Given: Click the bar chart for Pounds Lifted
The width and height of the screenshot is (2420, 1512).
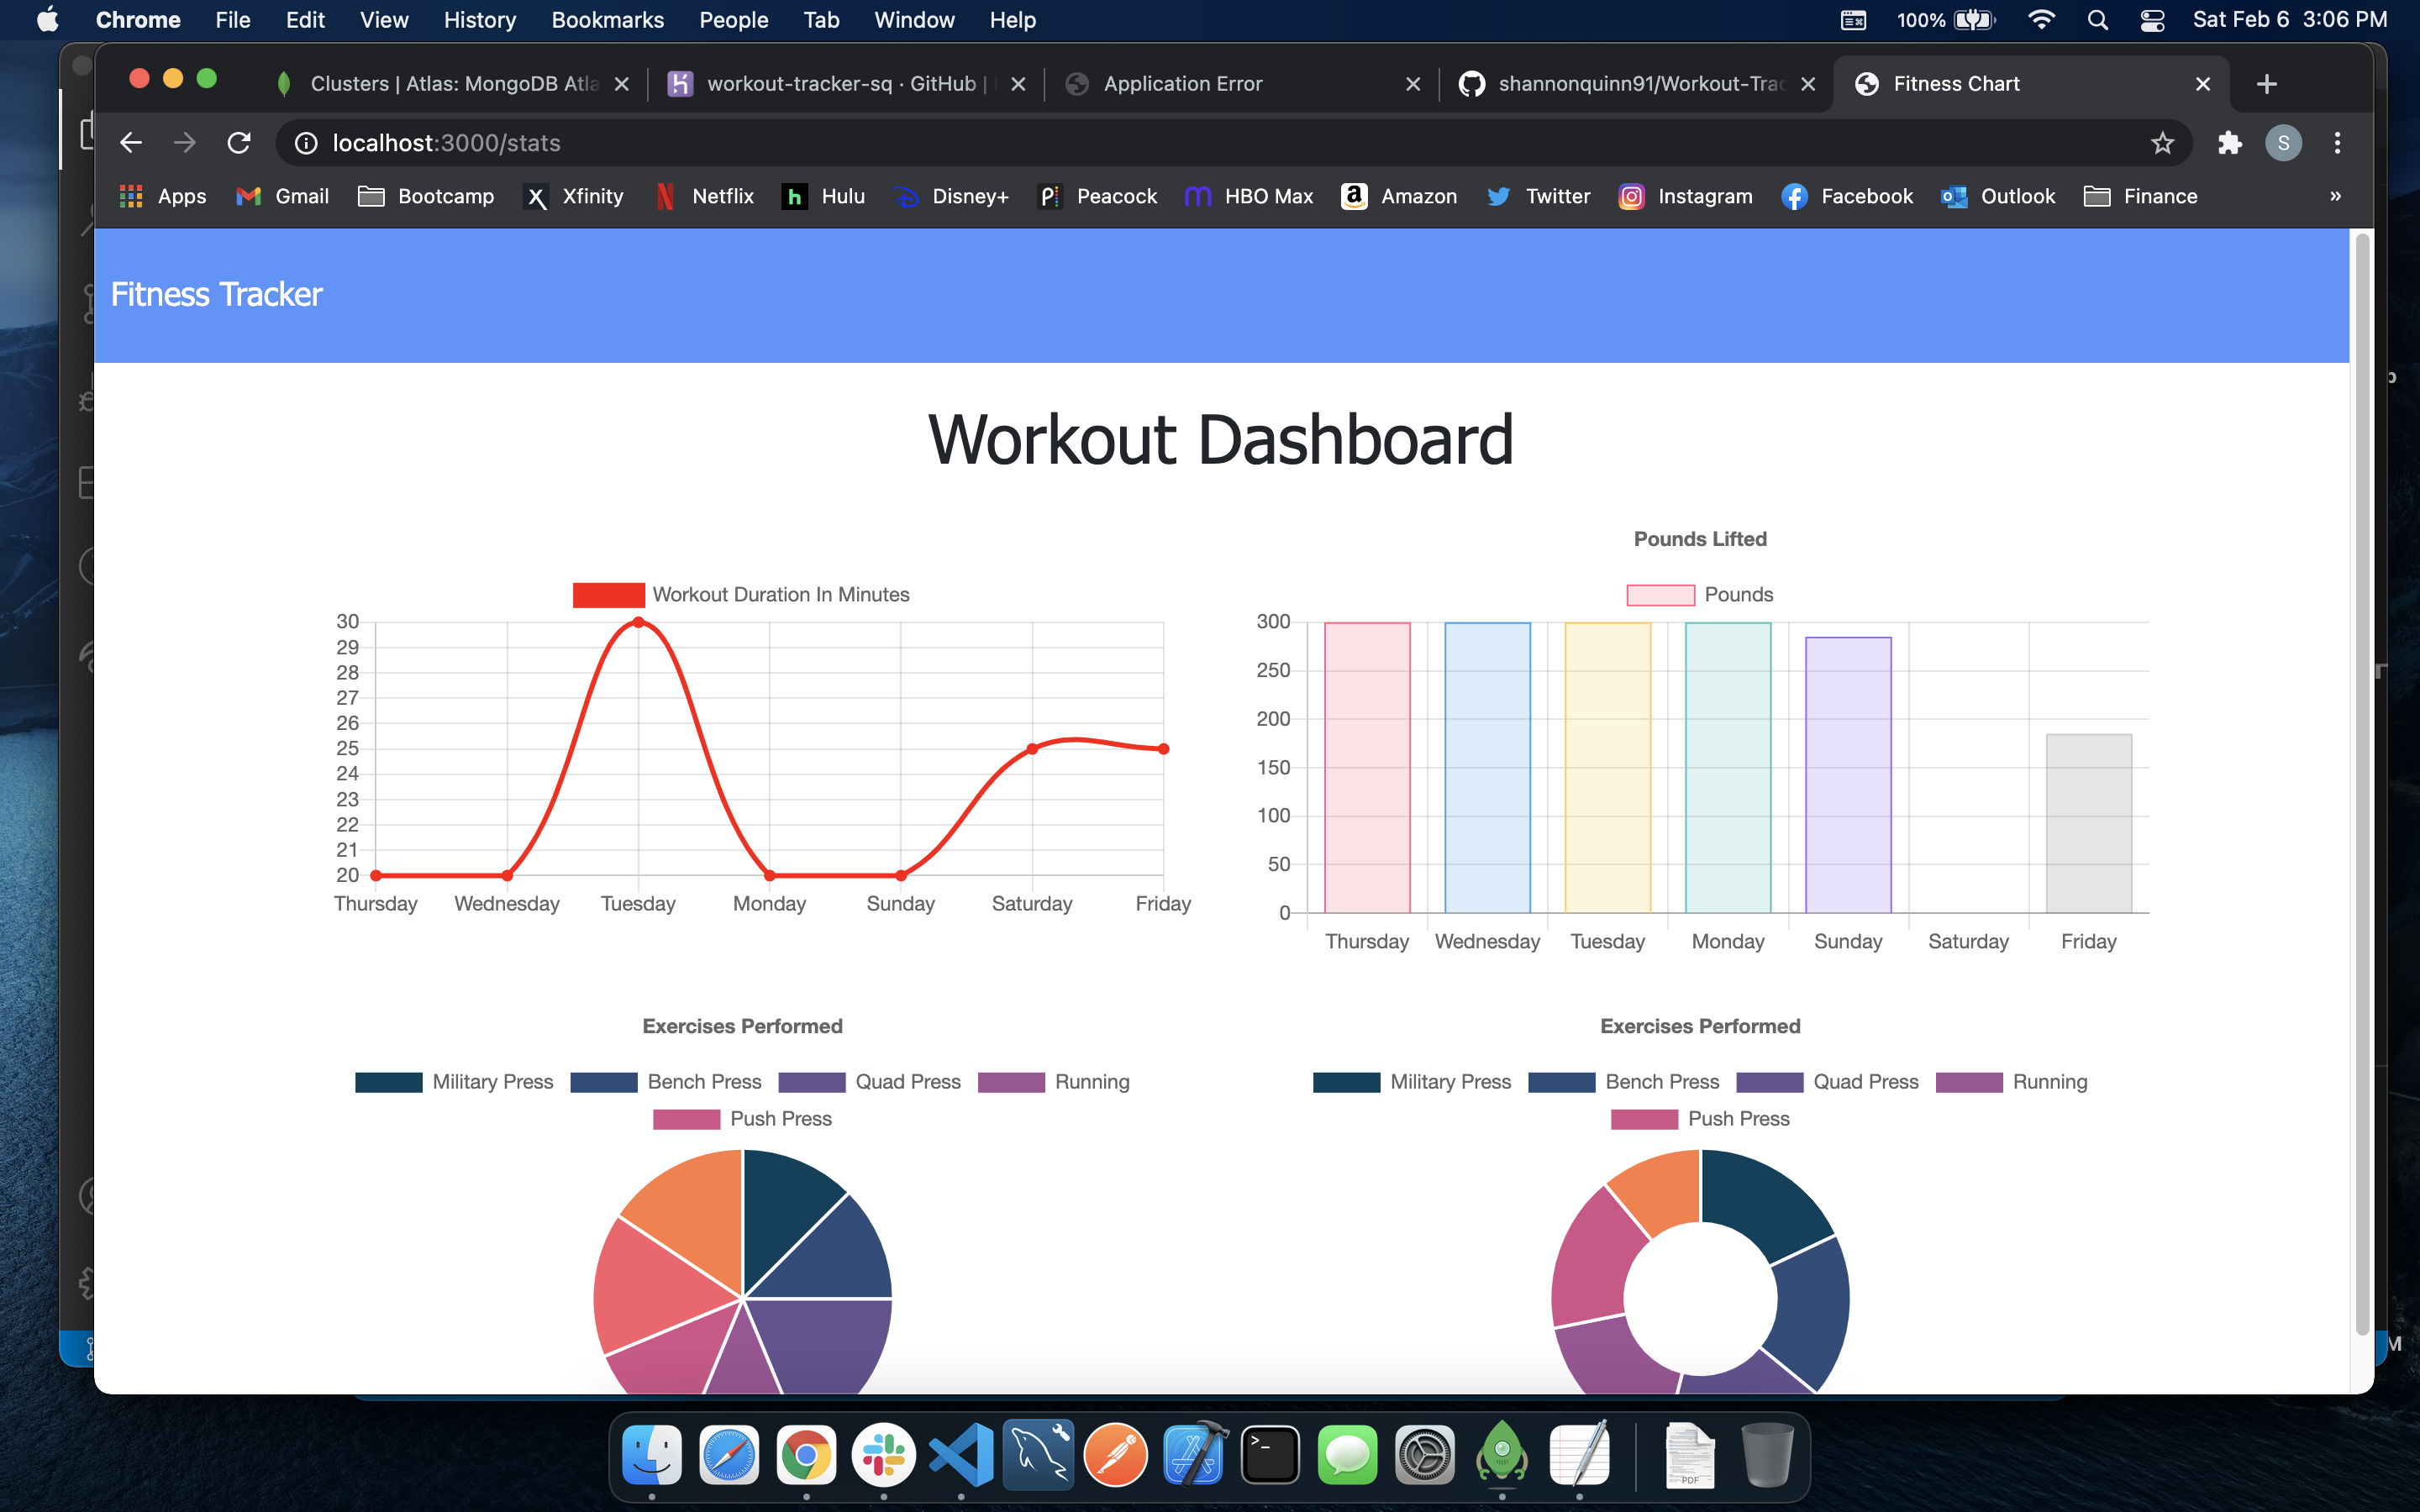Looking at the screenshot, I should point(1699,742).
